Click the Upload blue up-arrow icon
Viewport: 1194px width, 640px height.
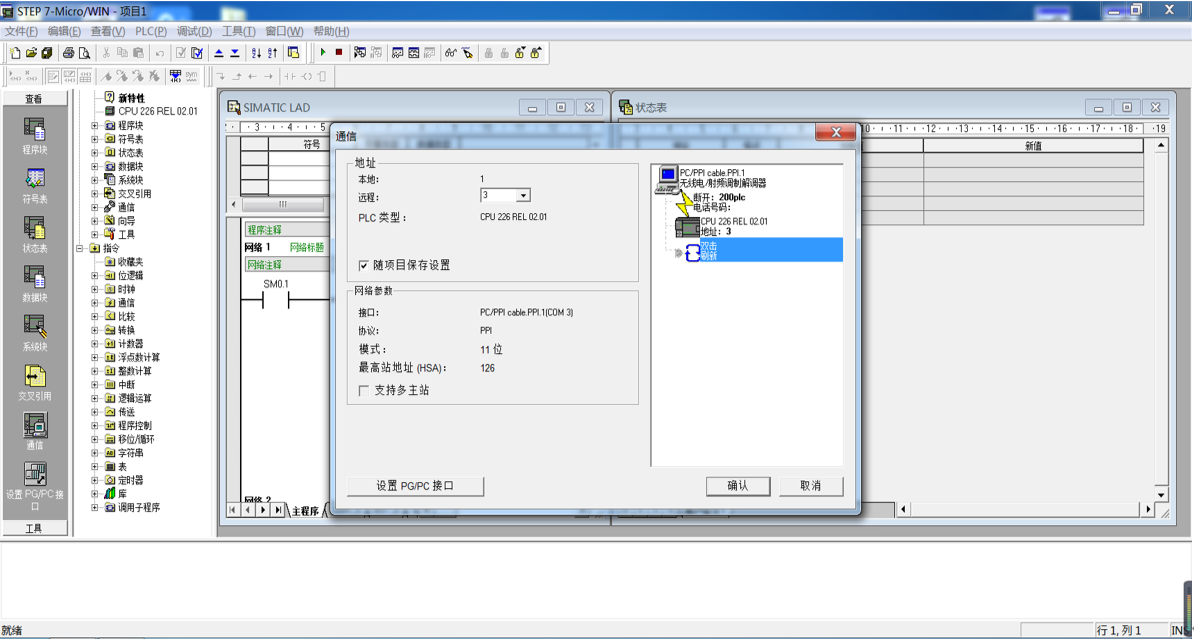[219, 53]
